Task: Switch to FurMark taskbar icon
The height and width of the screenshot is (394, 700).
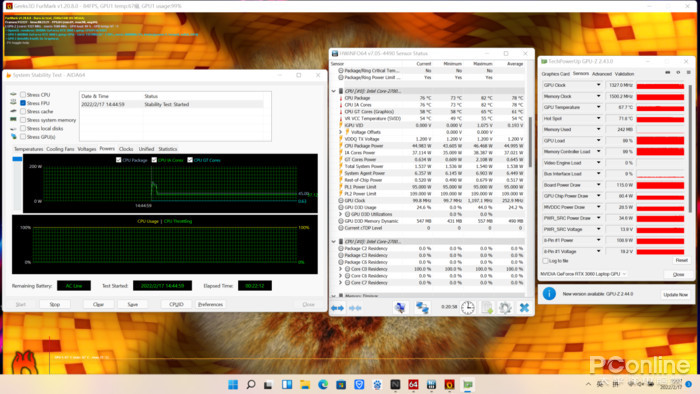Action: pyautogui.click(x=450, y=385)
